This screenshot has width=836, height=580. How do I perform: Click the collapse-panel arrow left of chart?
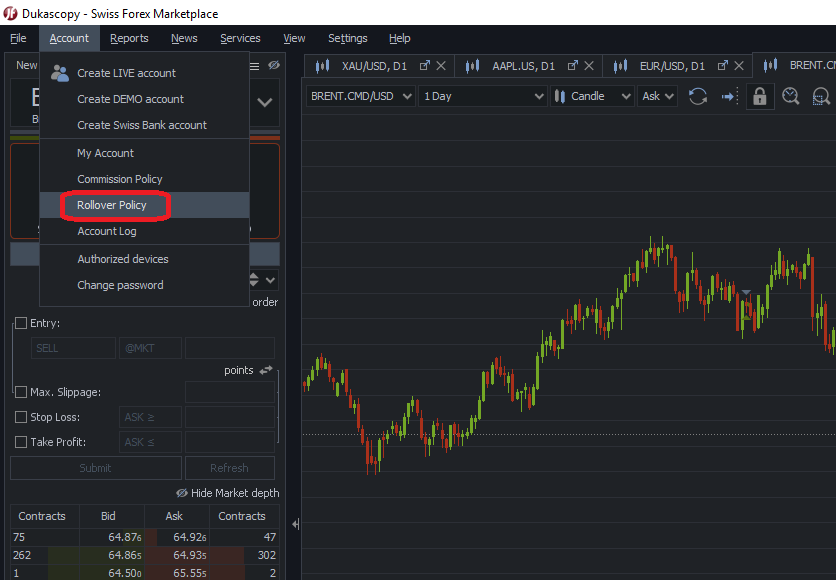click(295, 525)
